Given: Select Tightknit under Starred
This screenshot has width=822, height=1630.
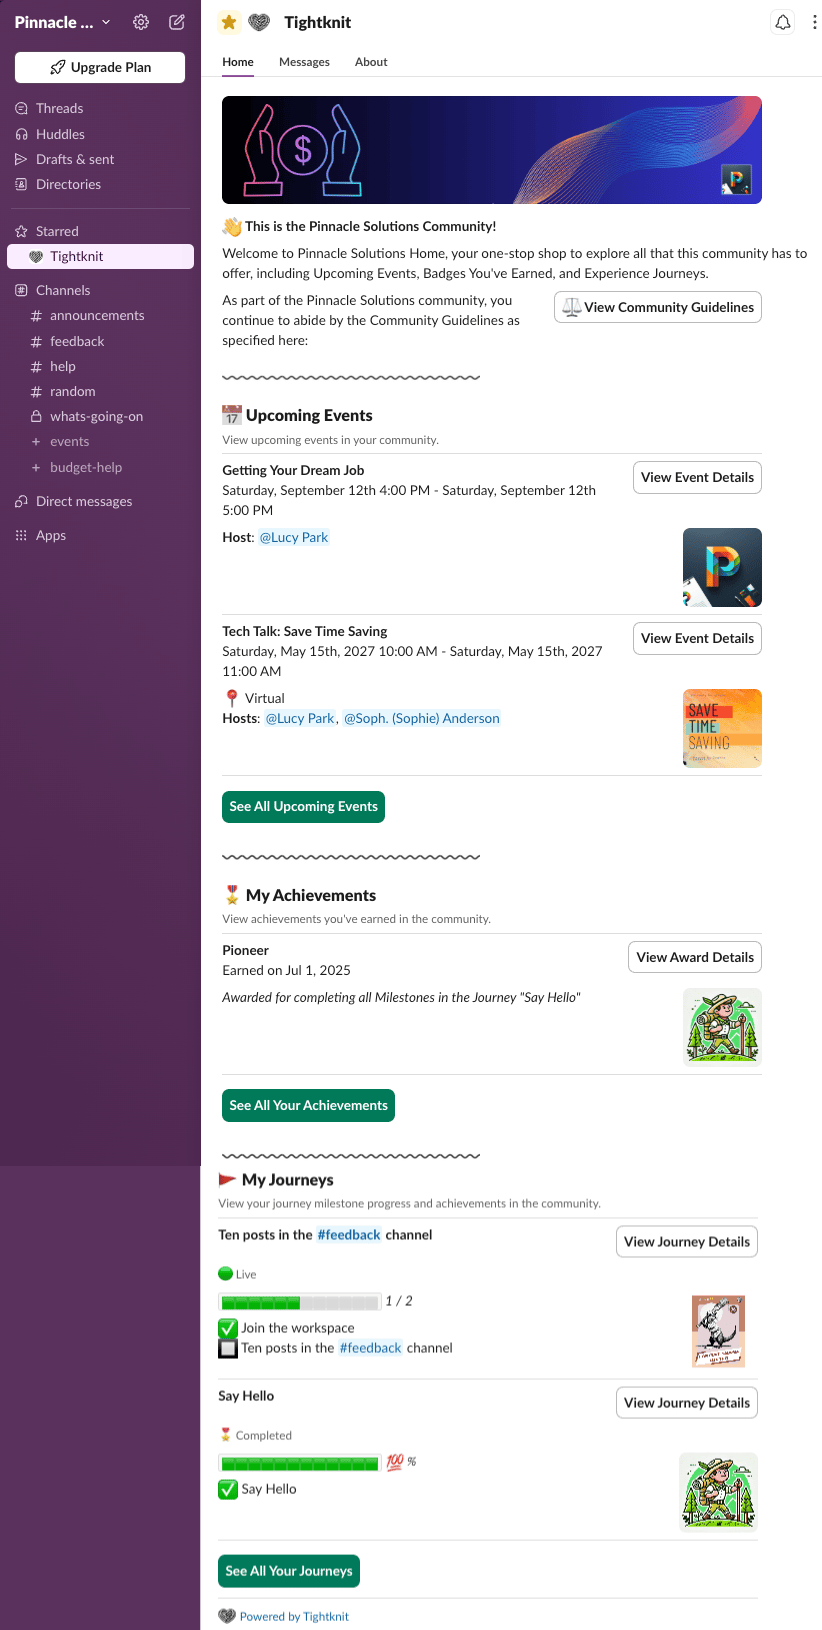Looking at the screenshot, I should click(x=100, y=256).
